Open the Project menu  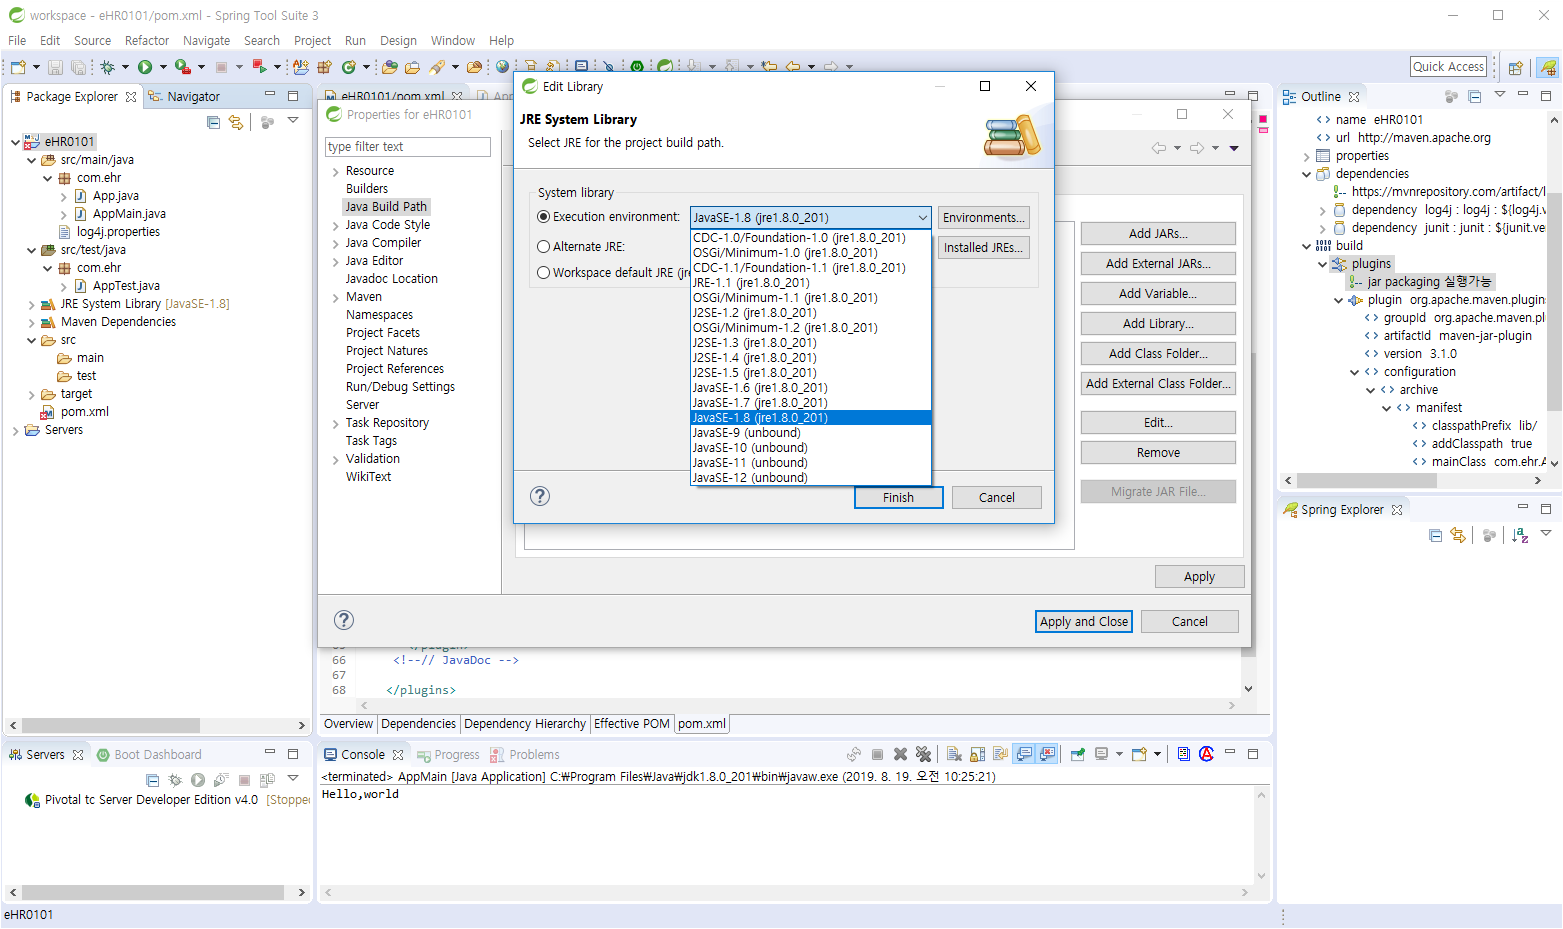[312, 41]
